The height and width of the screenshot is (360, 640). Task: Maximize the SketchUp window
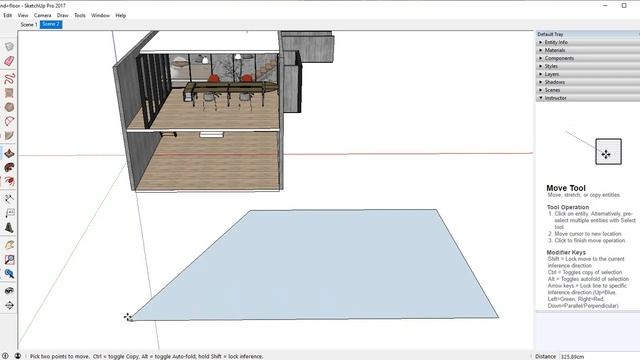pos(624,5)
